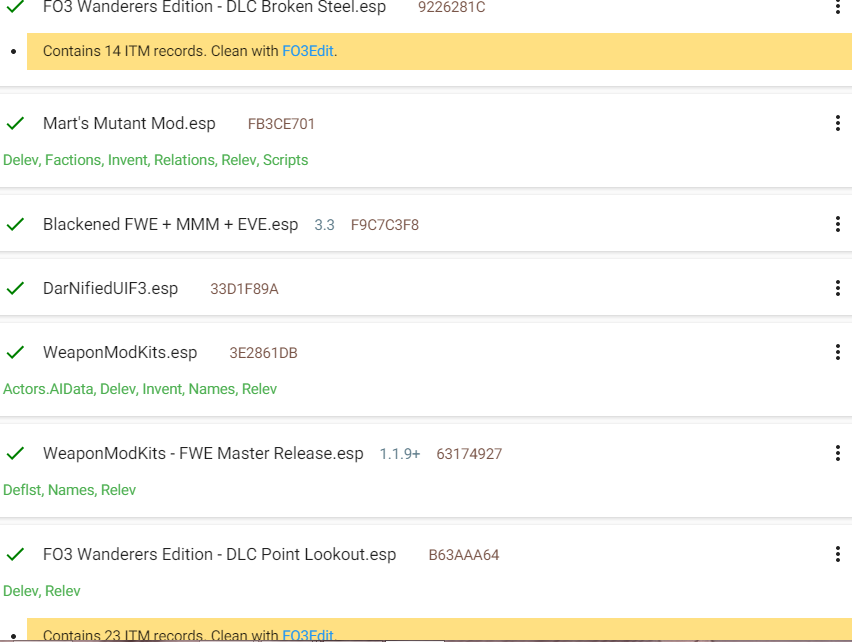Open the three-dot menu for WeaponModKits.esp
This screenshot has height=642, width=852.
tap(837, 352)
